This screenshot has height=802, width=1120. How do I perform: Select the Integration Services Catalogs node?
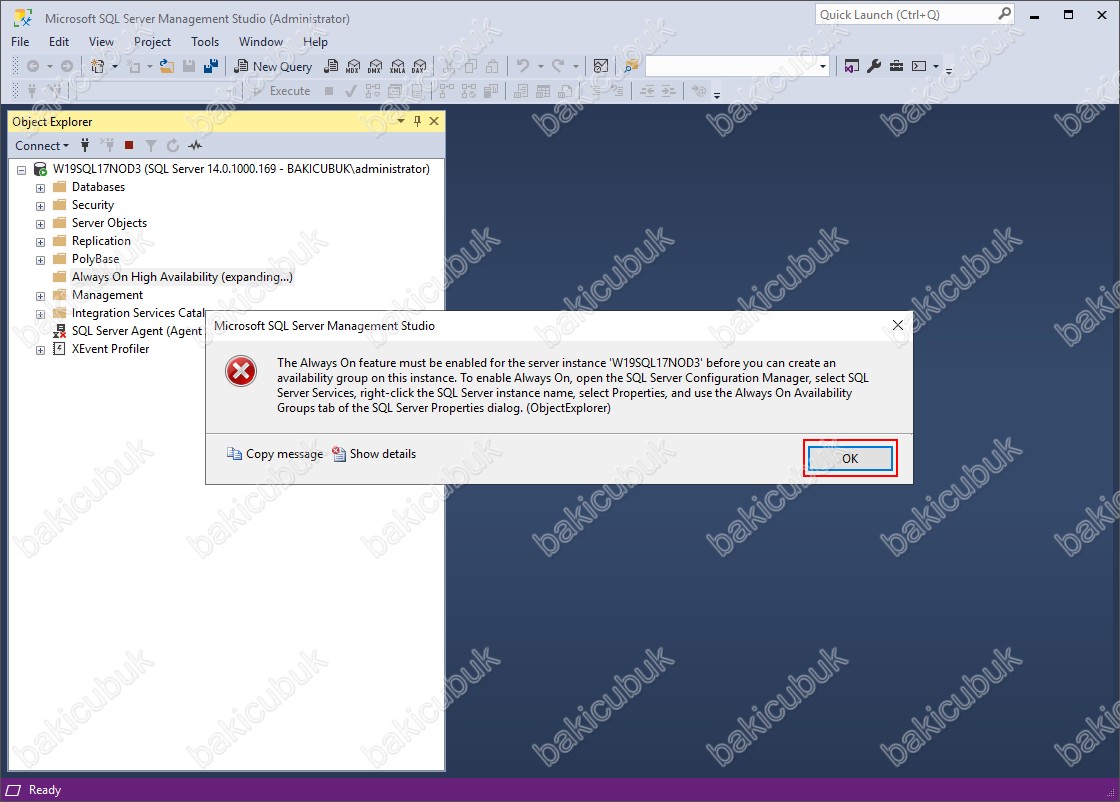(x=138, y=313)
